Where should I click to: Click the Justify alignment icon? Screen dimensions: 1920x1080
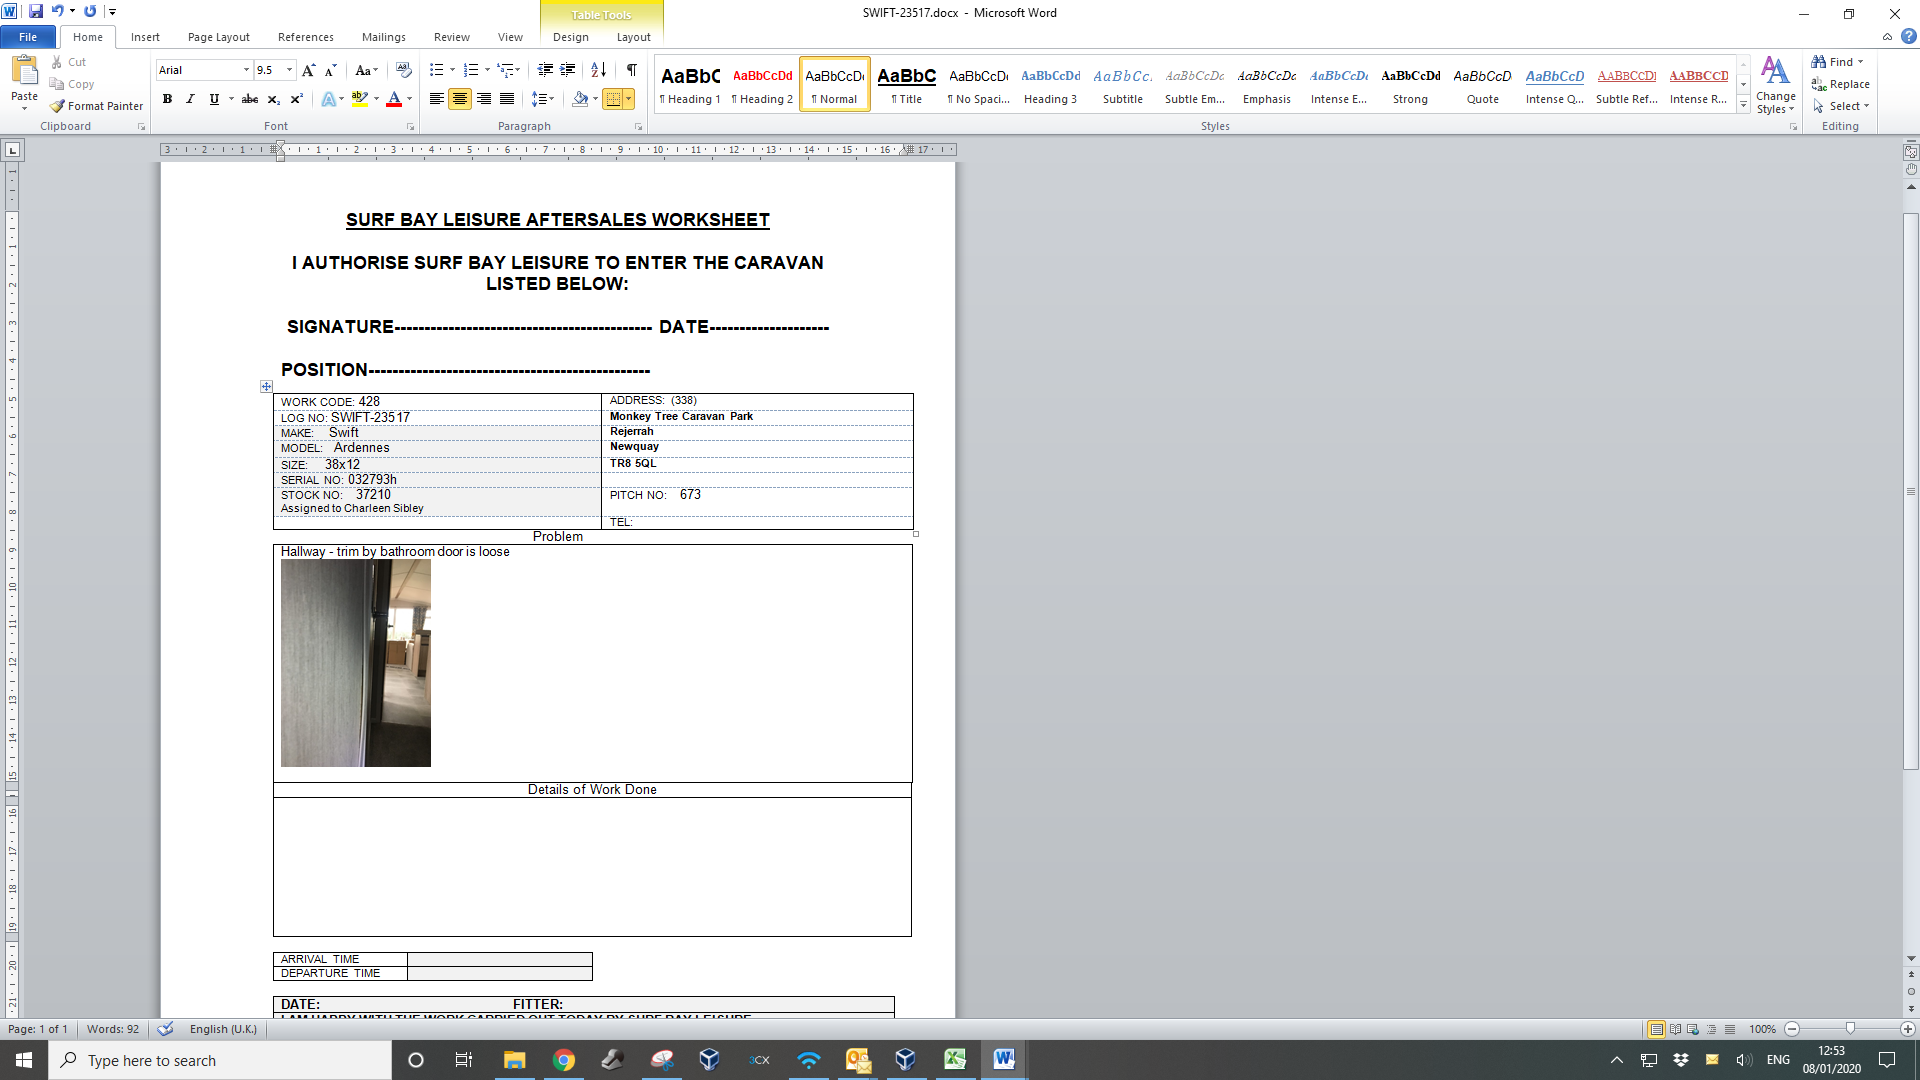pos(507,99)
